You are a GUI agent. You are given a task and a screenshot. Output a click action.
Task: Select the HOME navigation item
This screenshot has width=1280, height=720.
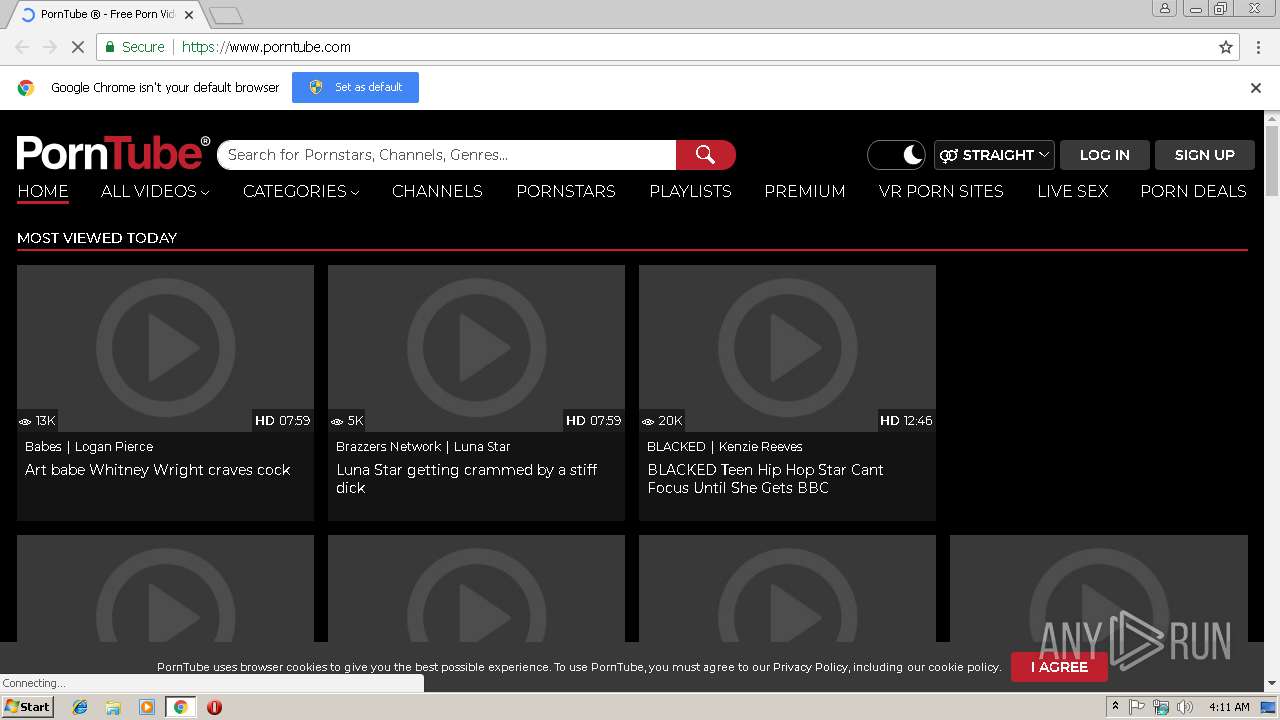click(42, 191)
